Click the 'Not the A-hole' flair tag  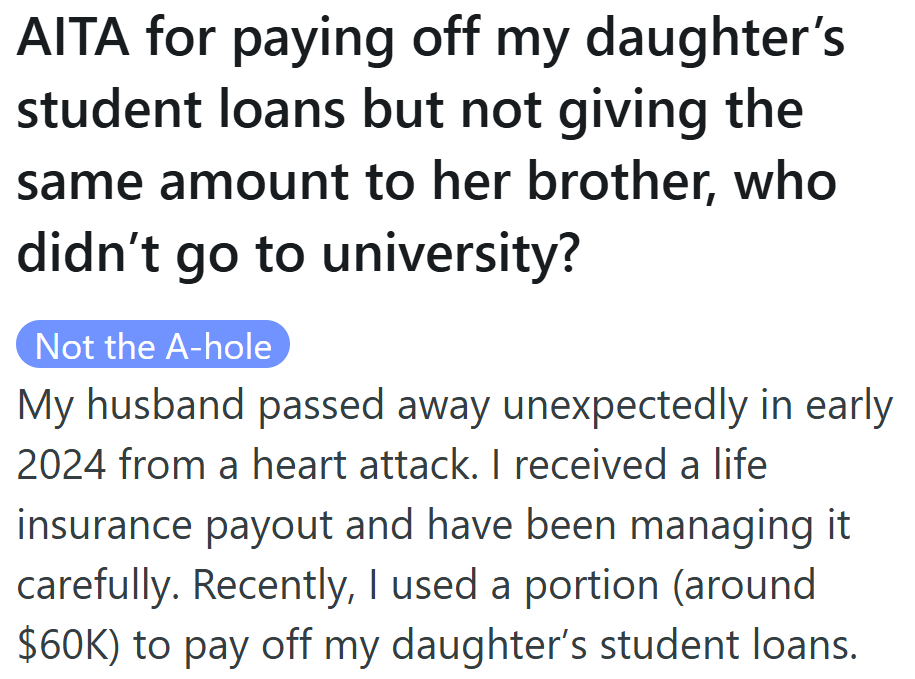(x=153, y=346)
